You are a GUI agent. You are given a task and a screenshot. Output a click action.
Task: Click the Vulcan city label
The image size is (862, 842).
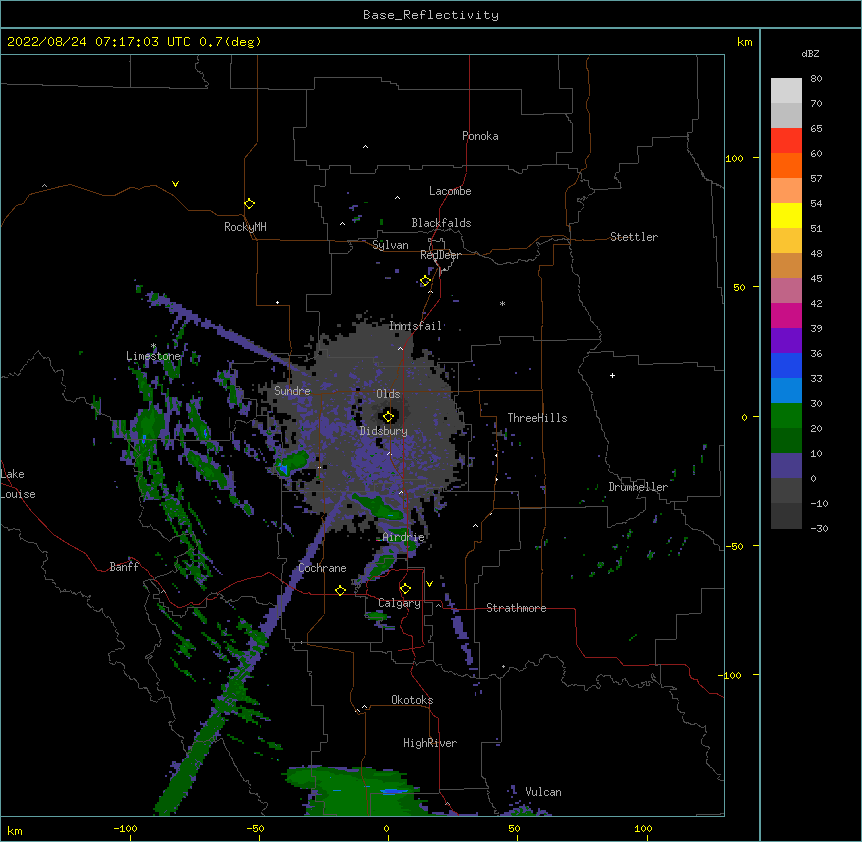[543, 792]
